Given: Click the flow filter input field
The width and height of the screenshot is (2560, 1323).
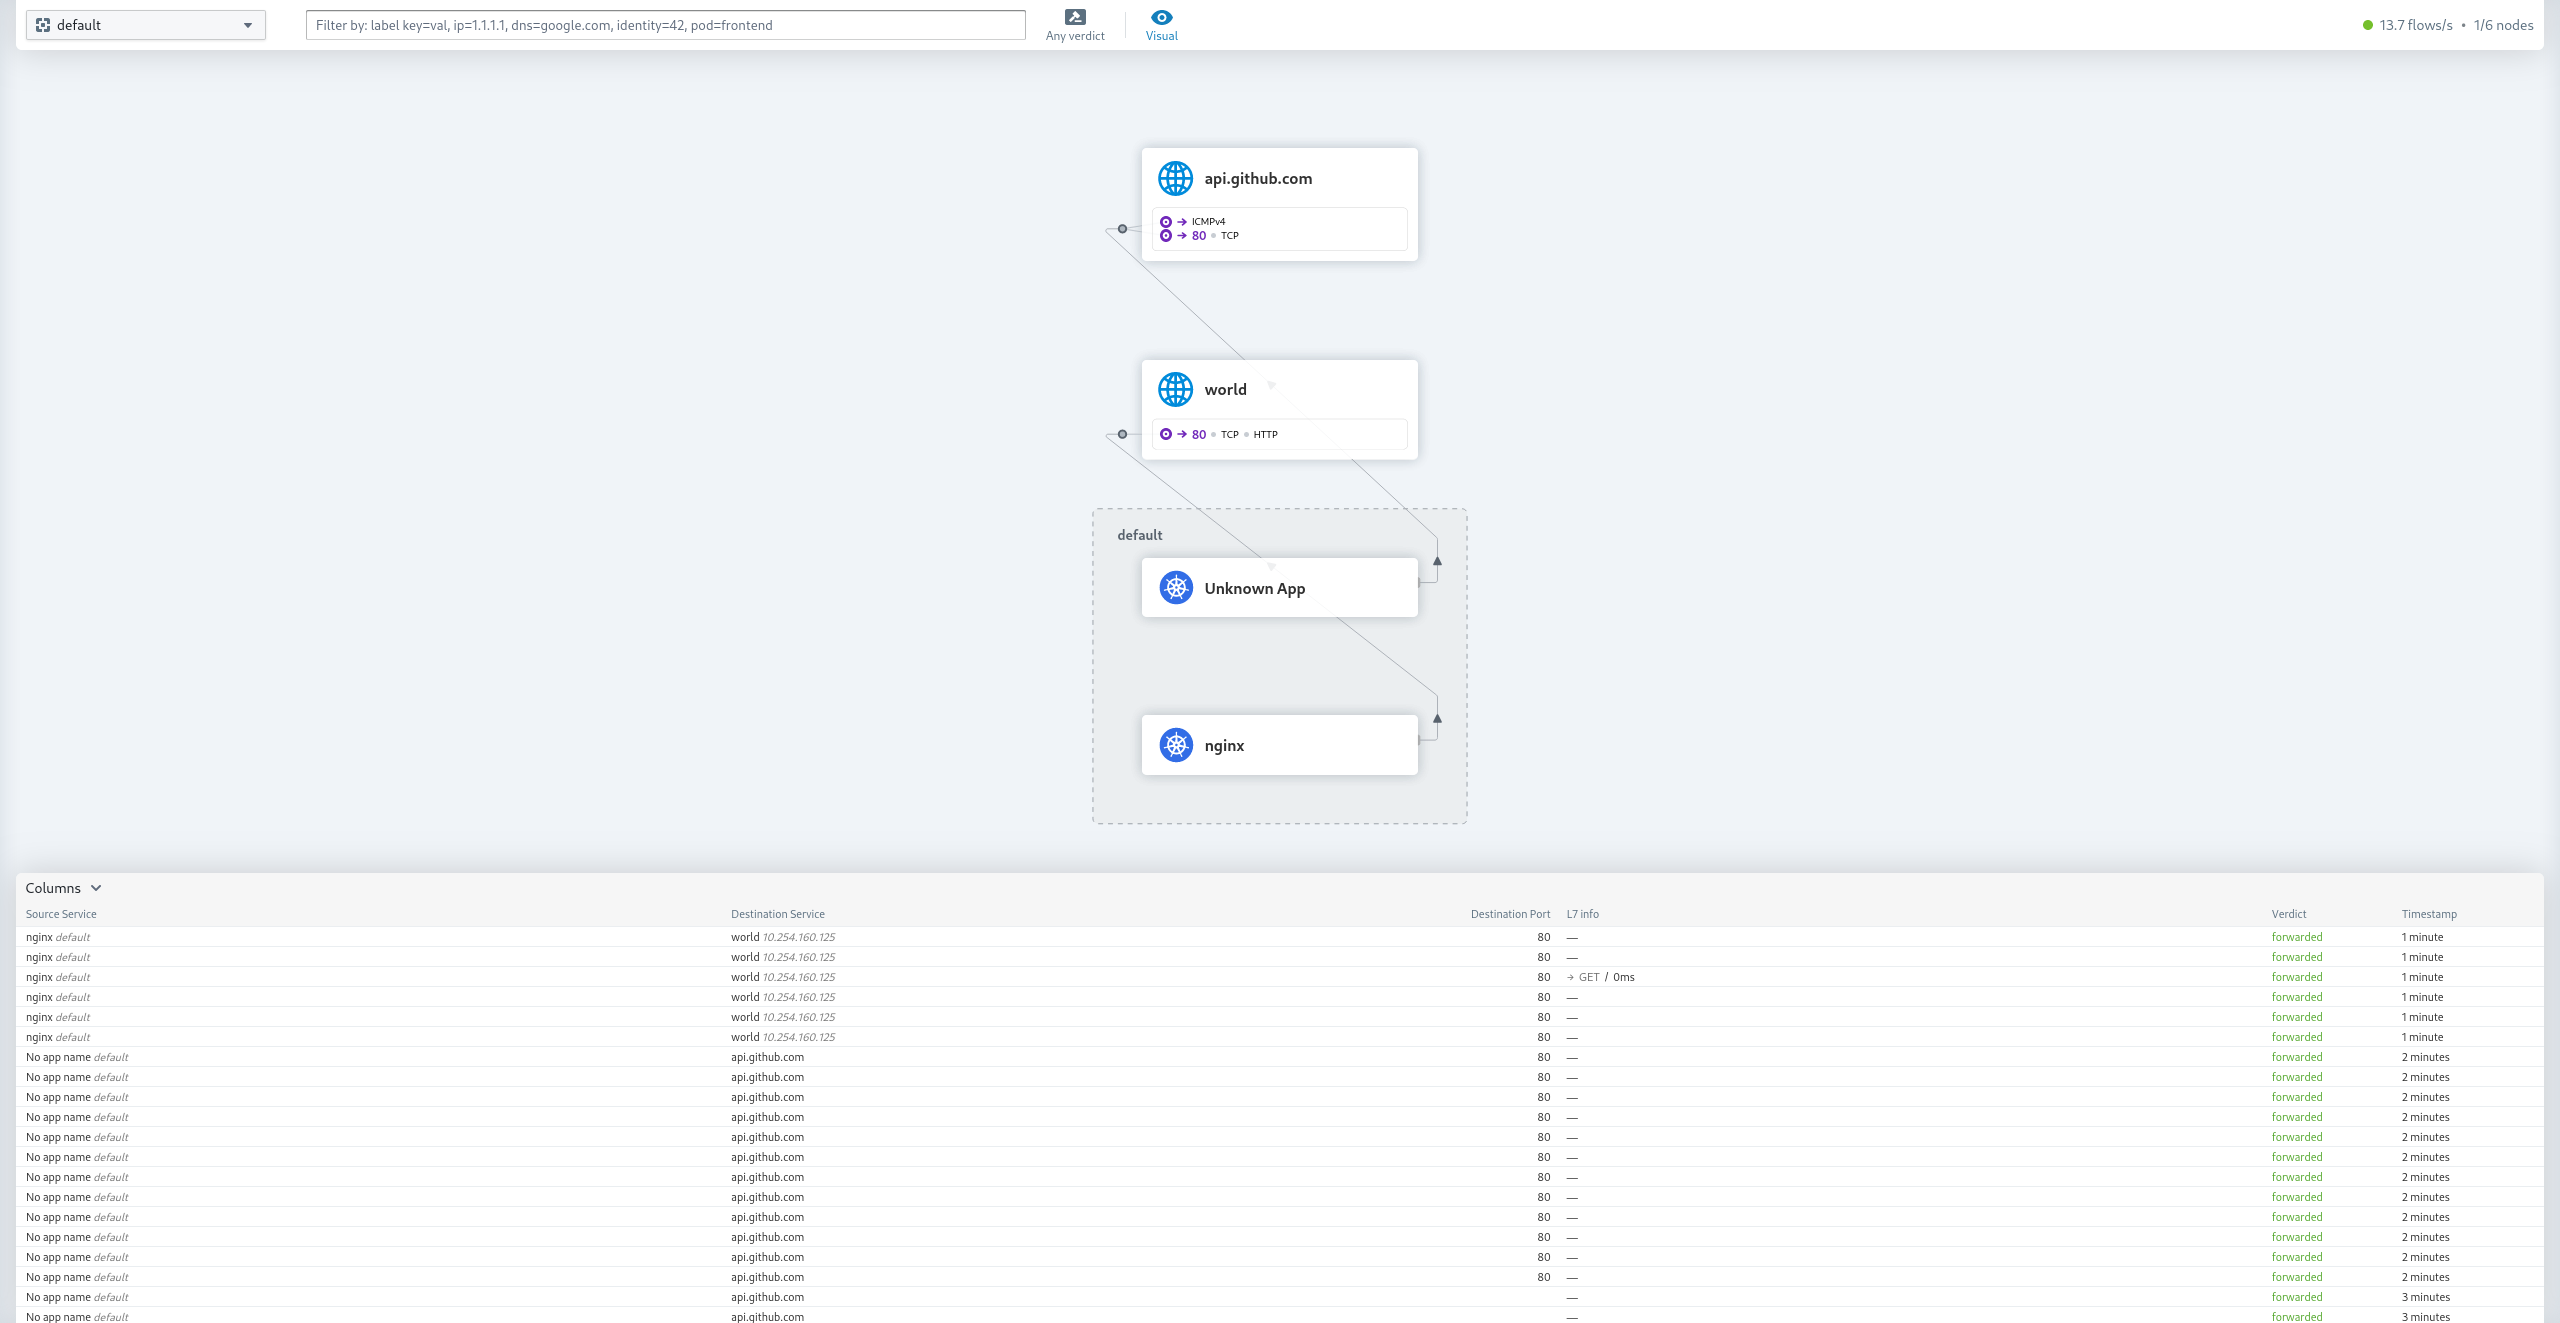Looking at the screenshot, I should tap(665, 25).
